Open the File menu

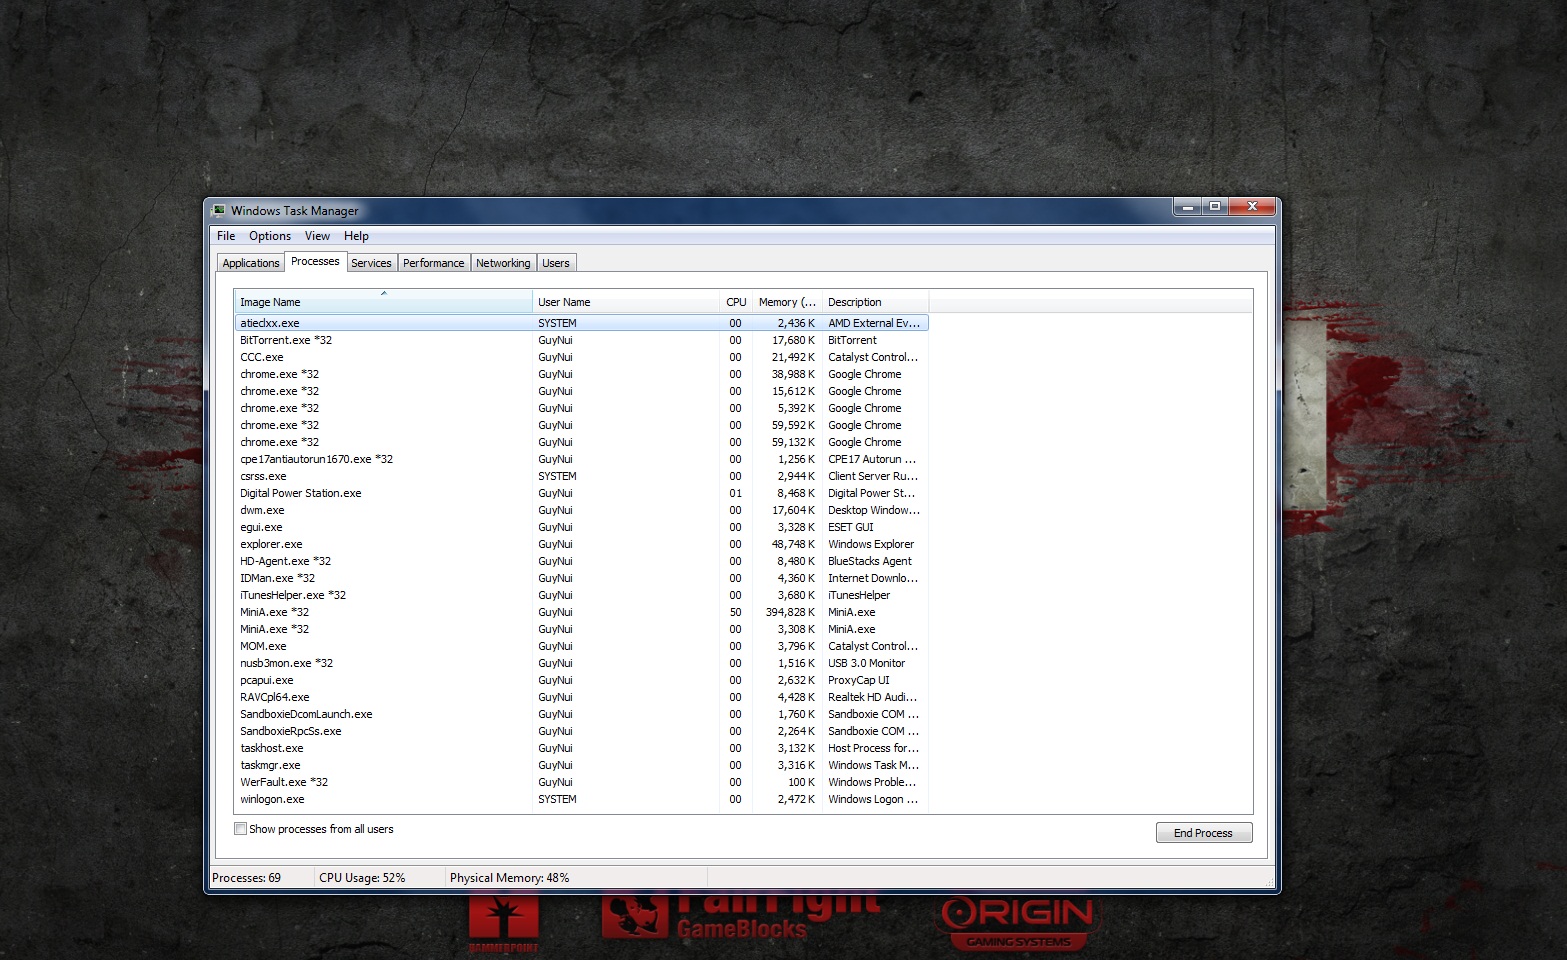pyautogui.click(x=226, y=236)
